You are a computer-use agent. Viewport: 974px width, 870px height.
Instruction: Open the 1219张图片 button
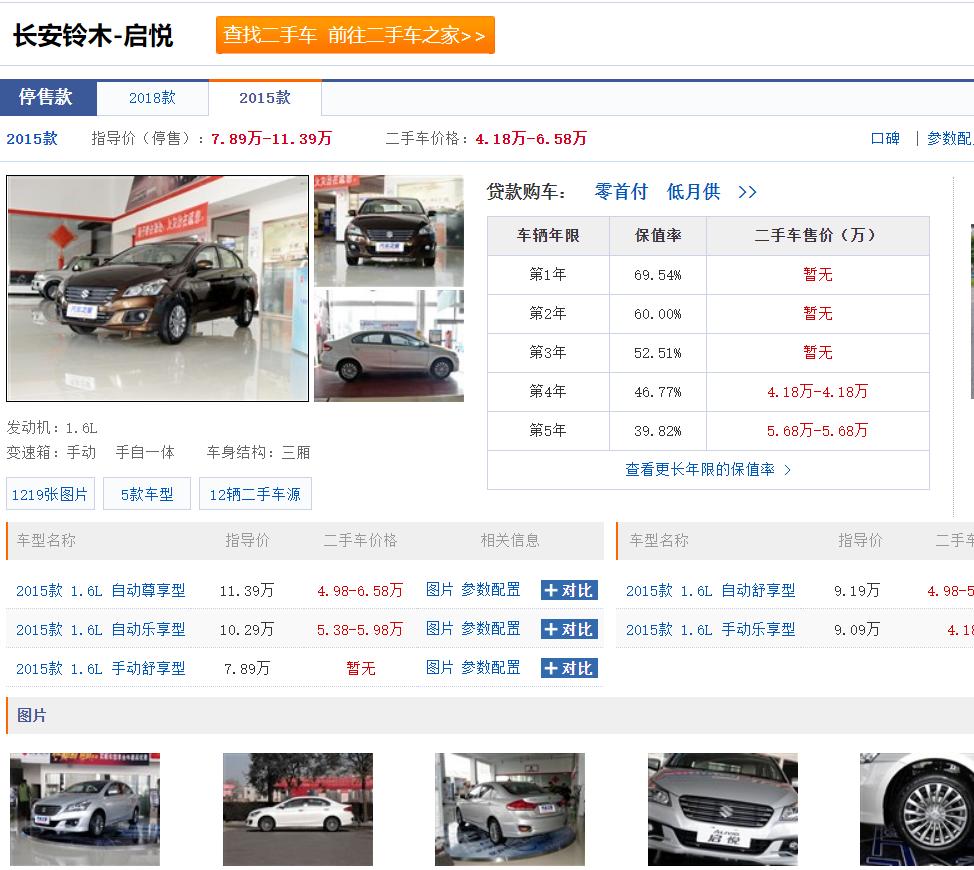click(49, 494)
